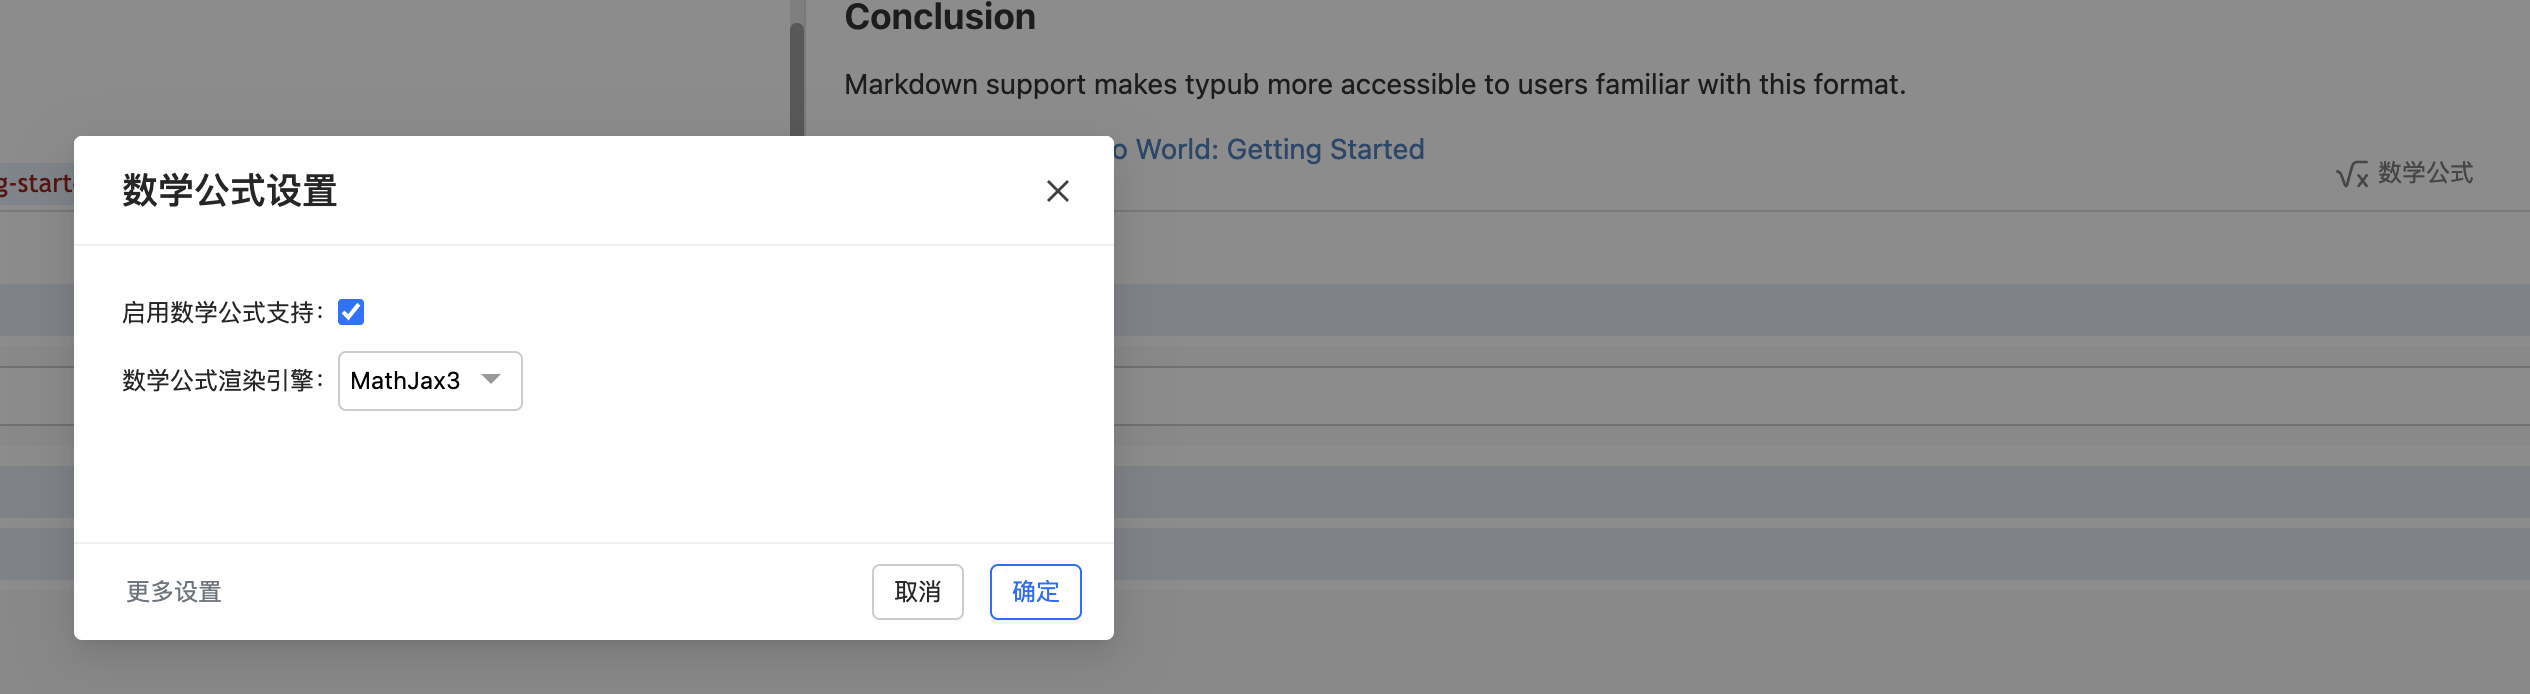Click the 数学公式 toolbar label

click(2425, 173)
